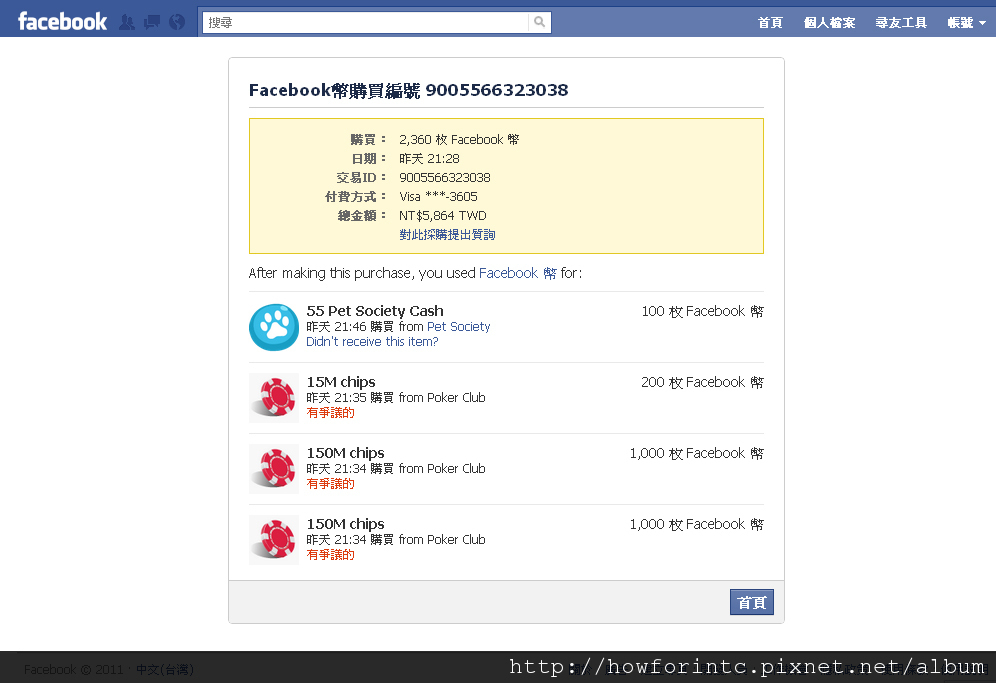The width and height of the screenshot is (996, 683).
Task: Click 100 枚 Facebook 幣 price
Action: 702,311
